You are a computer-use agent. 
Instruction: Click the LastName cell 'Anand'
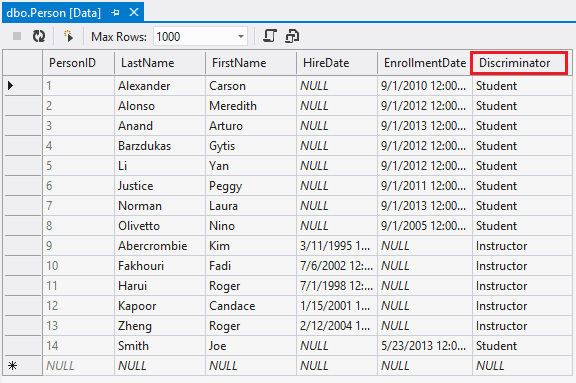[x=160, y=126]
